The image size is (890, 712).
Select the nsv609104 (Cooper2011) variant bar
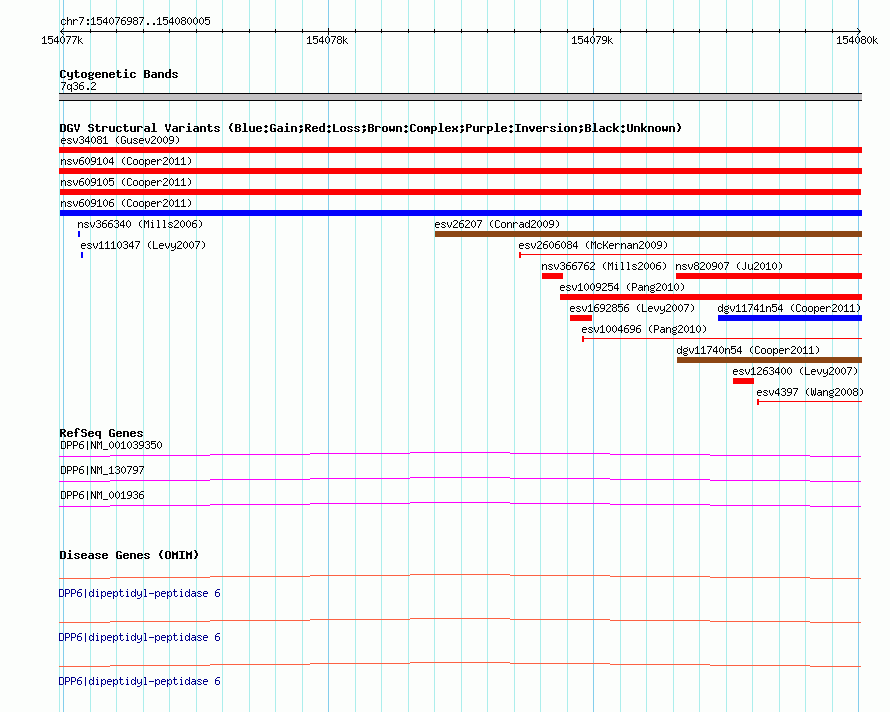pos(460,171)
